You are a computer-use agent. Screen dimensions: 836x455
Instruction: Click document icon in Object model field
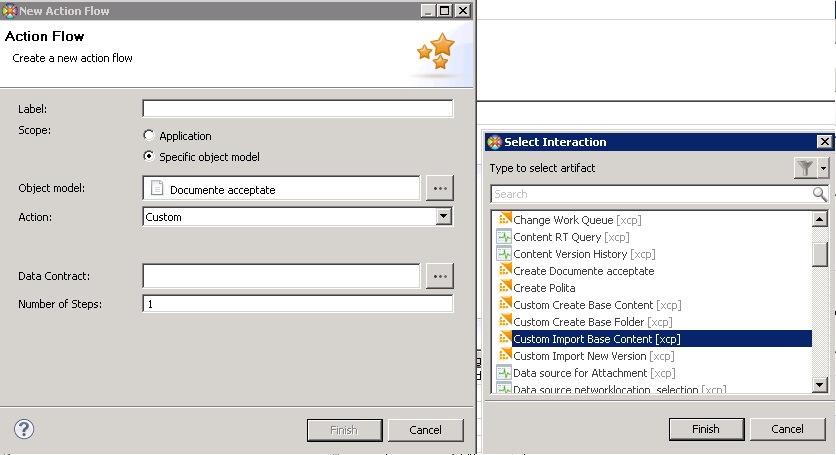pyautogui.click(x=157, y=188)
